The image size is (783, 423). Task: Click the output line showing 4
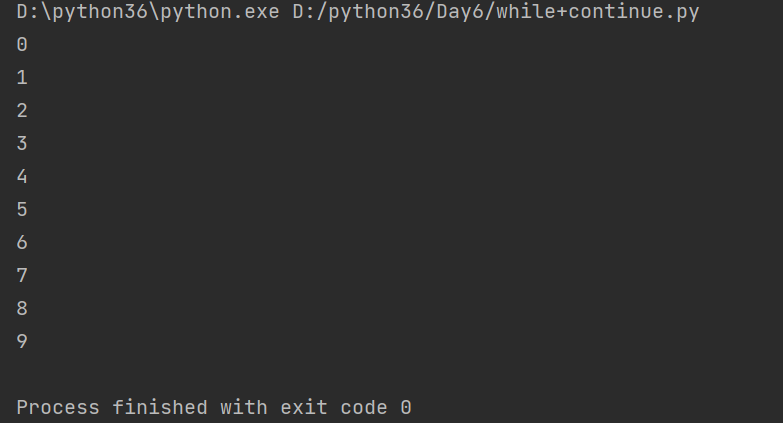coord(22,177)
